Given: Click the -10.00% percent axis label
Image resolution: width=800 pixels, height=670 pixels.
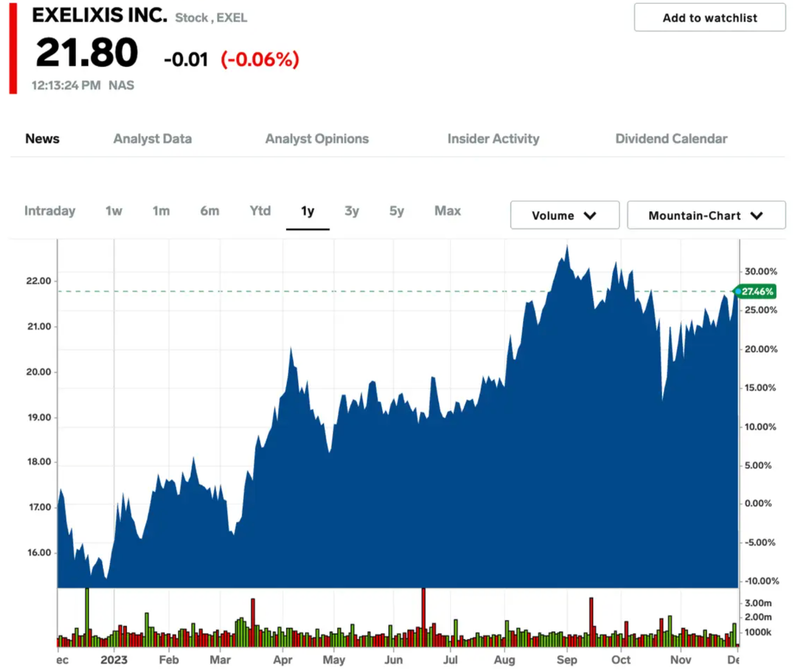Looking at the screenshot, I should pos(761,581).
